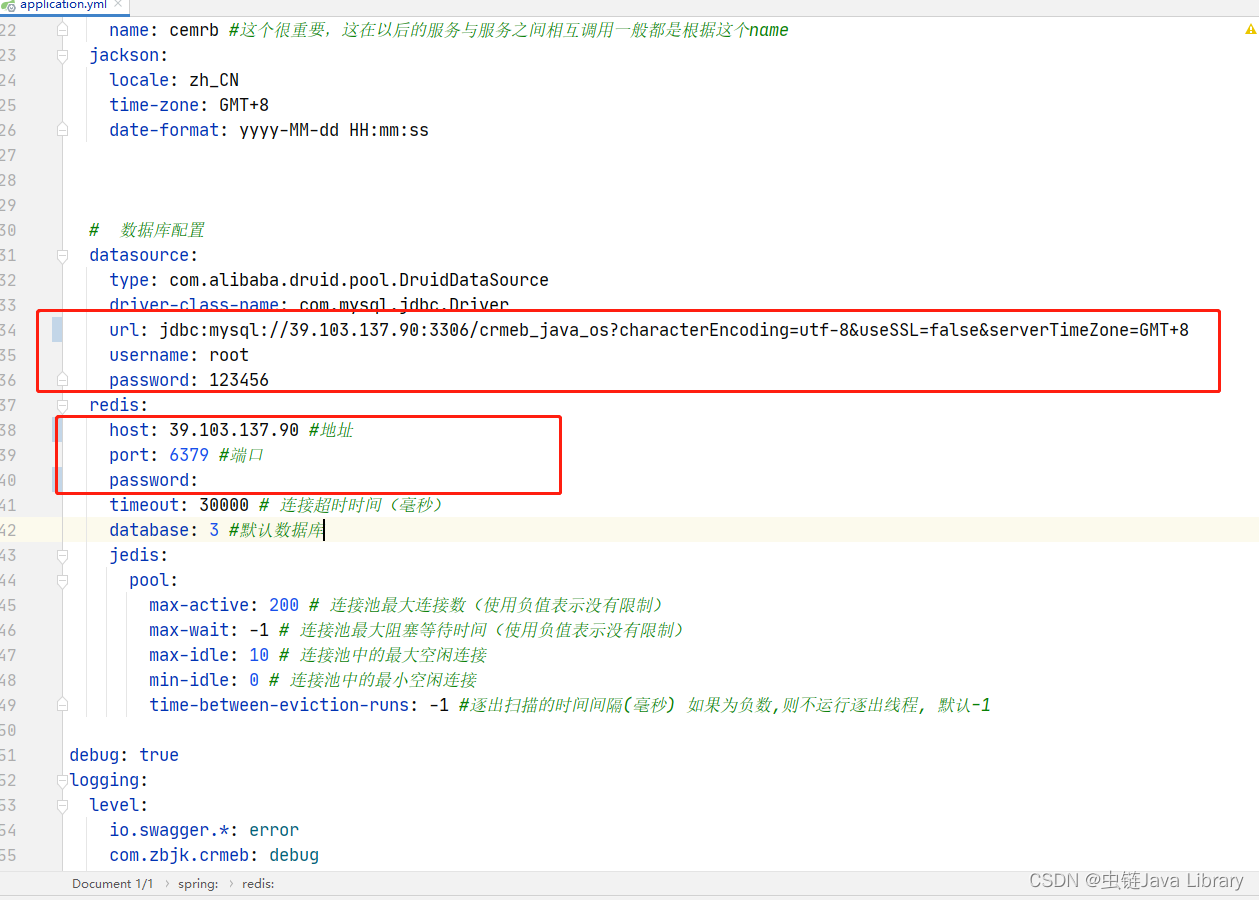Screen dimensions: 1259x900
Task: Click the 'time-between-eviction-runs: -1' line
Action: coord(570,705)
